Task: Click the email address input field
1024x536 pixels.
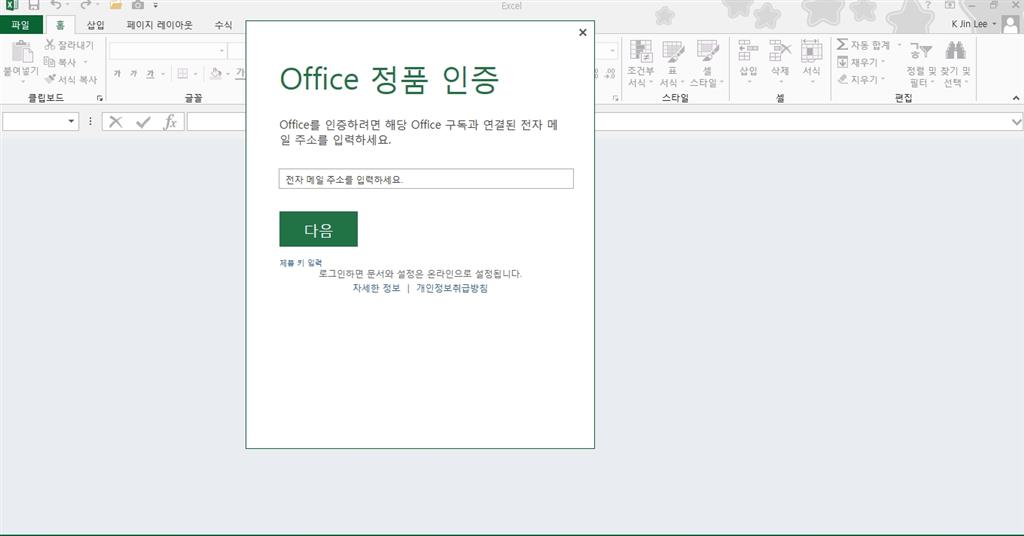Action: [426, 179]
